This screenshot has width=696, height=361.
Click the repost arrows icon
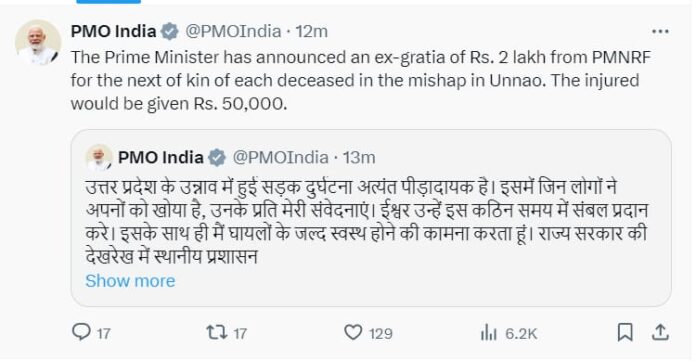tap(217, 332)
